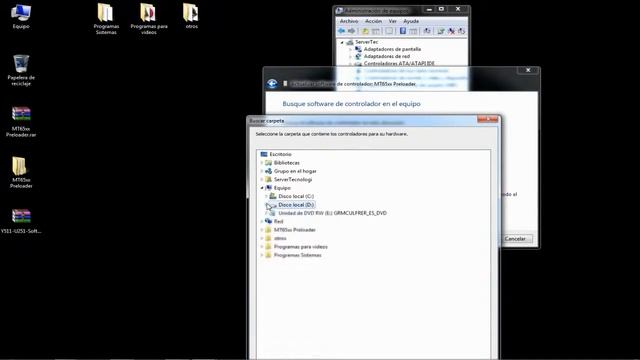Open the Archivo menu
This screenshot has height=360, width=640.
[349, 21]
